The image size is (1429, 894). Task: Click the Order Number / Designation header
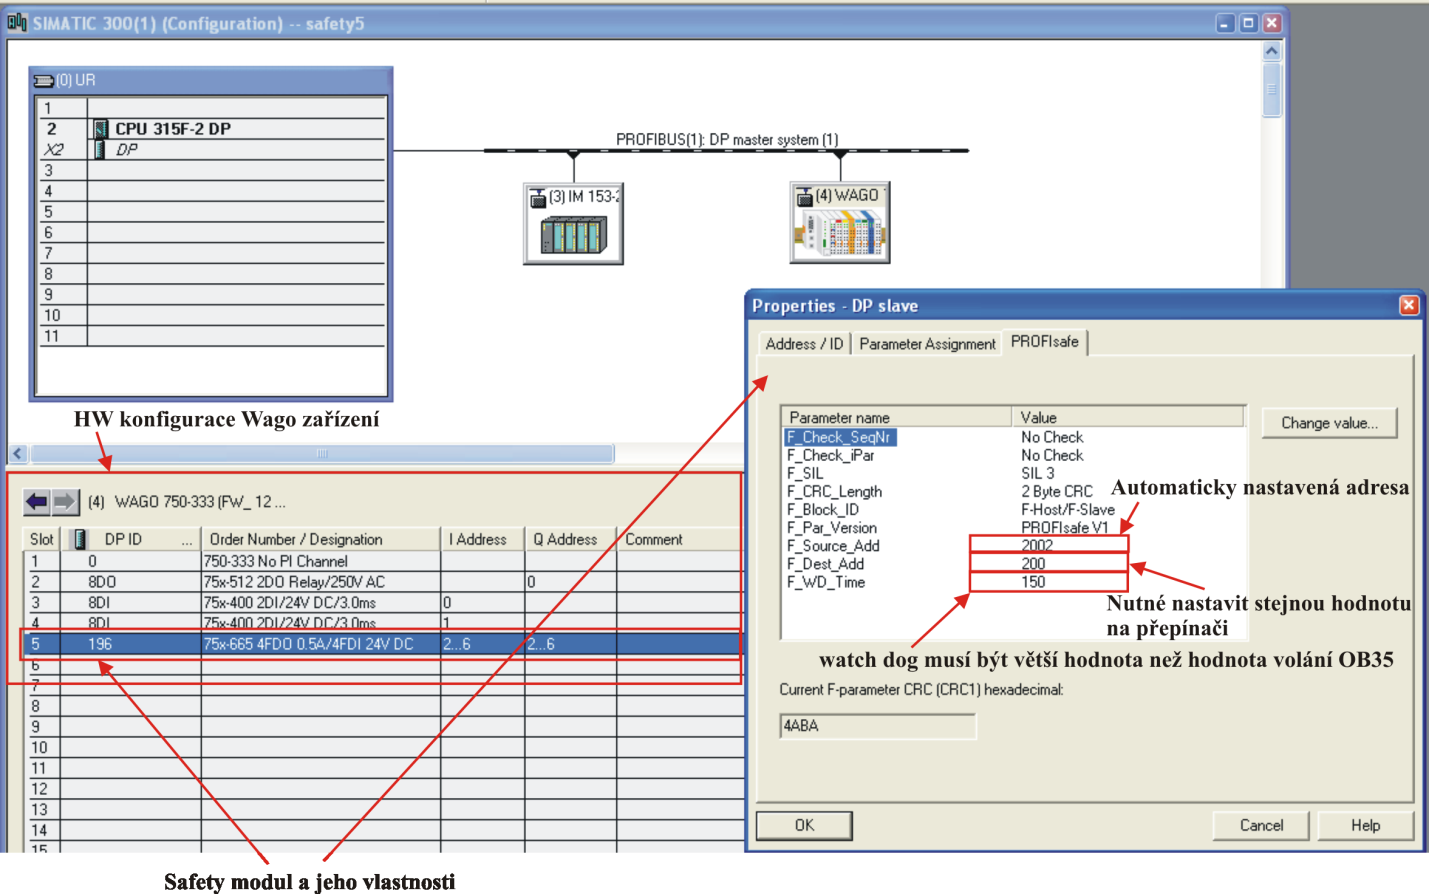(321, 539)
